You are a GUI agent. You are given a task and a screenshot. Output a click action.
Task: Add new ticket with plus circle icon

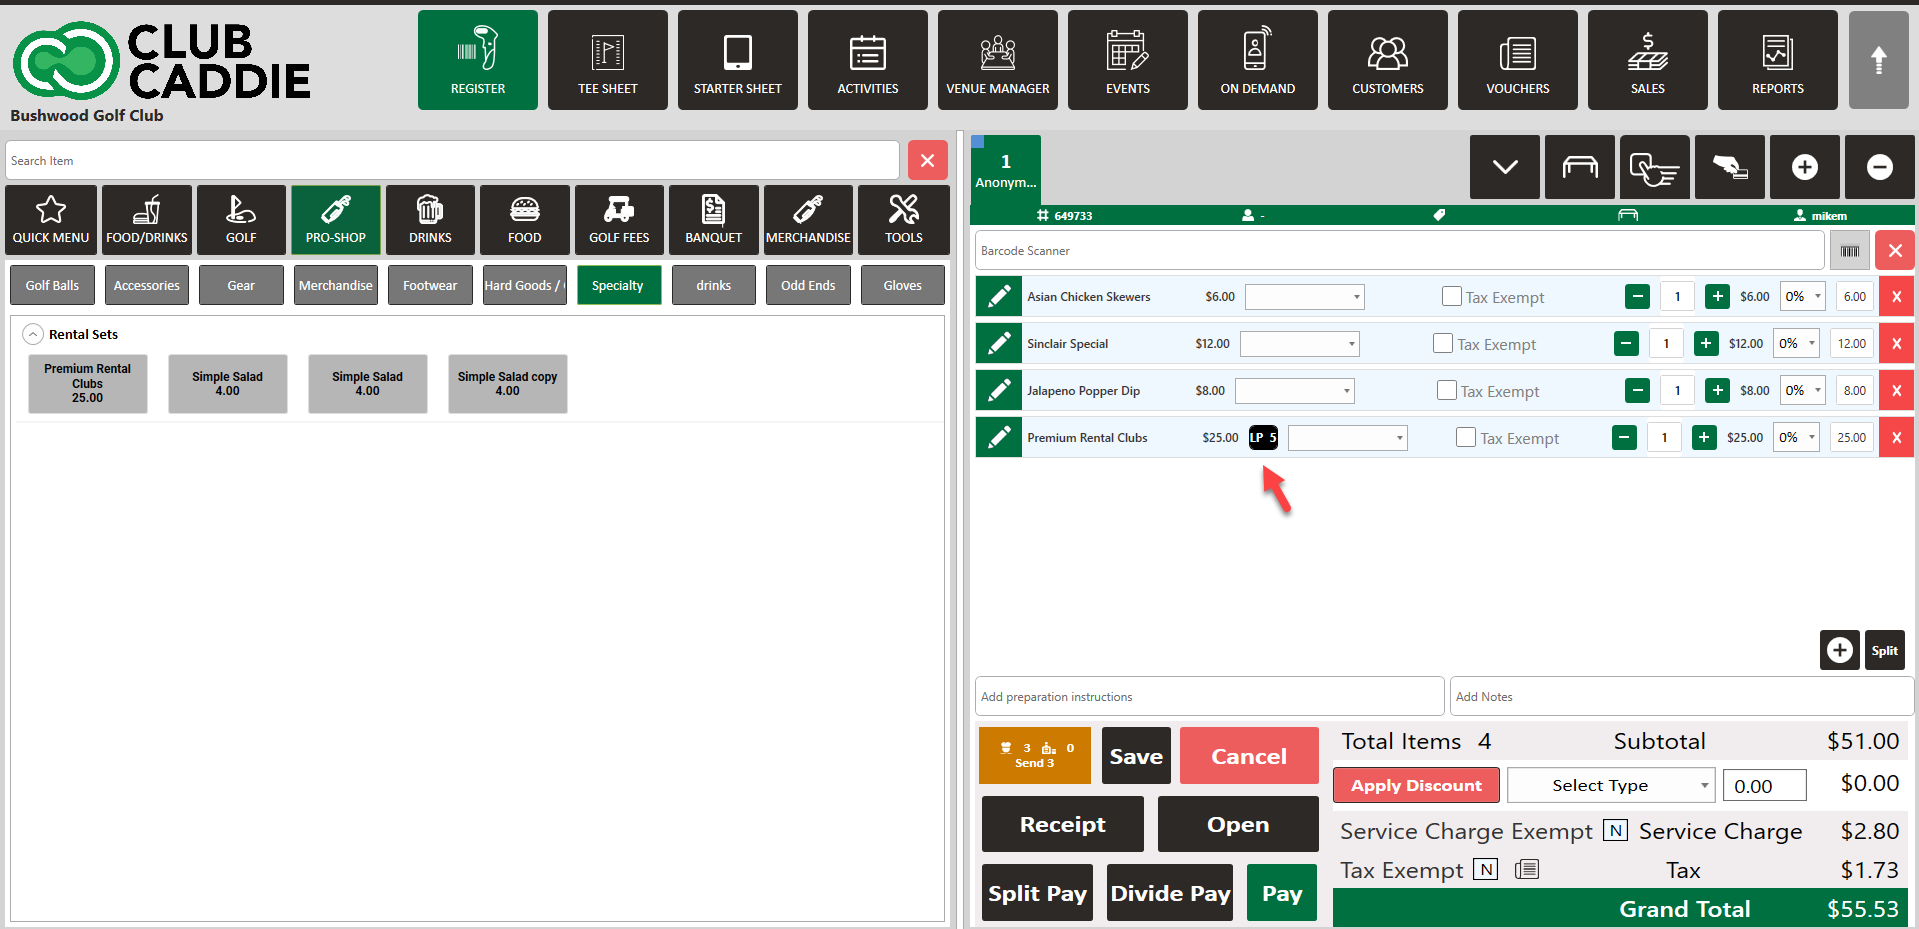(x=1804, y=167)
